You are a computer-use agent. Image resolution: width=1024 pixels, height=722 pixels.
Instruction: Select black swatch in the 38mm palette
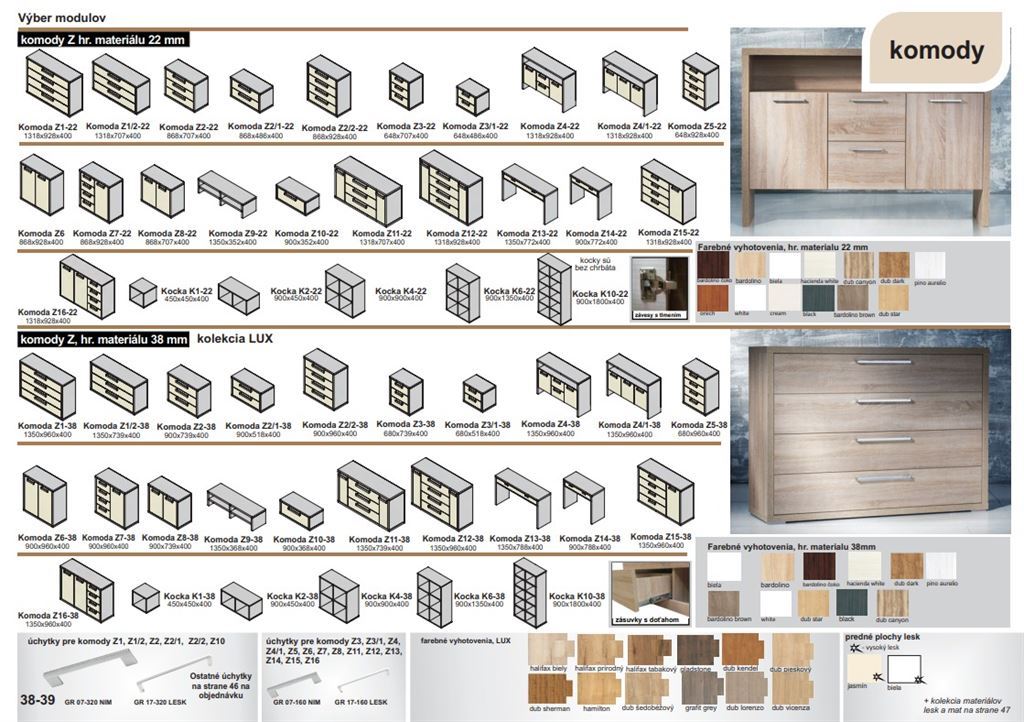[x=851, y=603]
